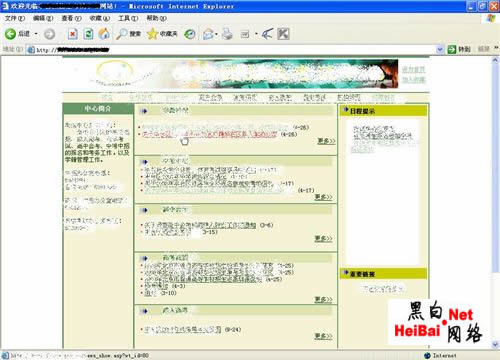Open the 文件(F) menu
This screenshot has width=500, height=360.
(15, 18)
